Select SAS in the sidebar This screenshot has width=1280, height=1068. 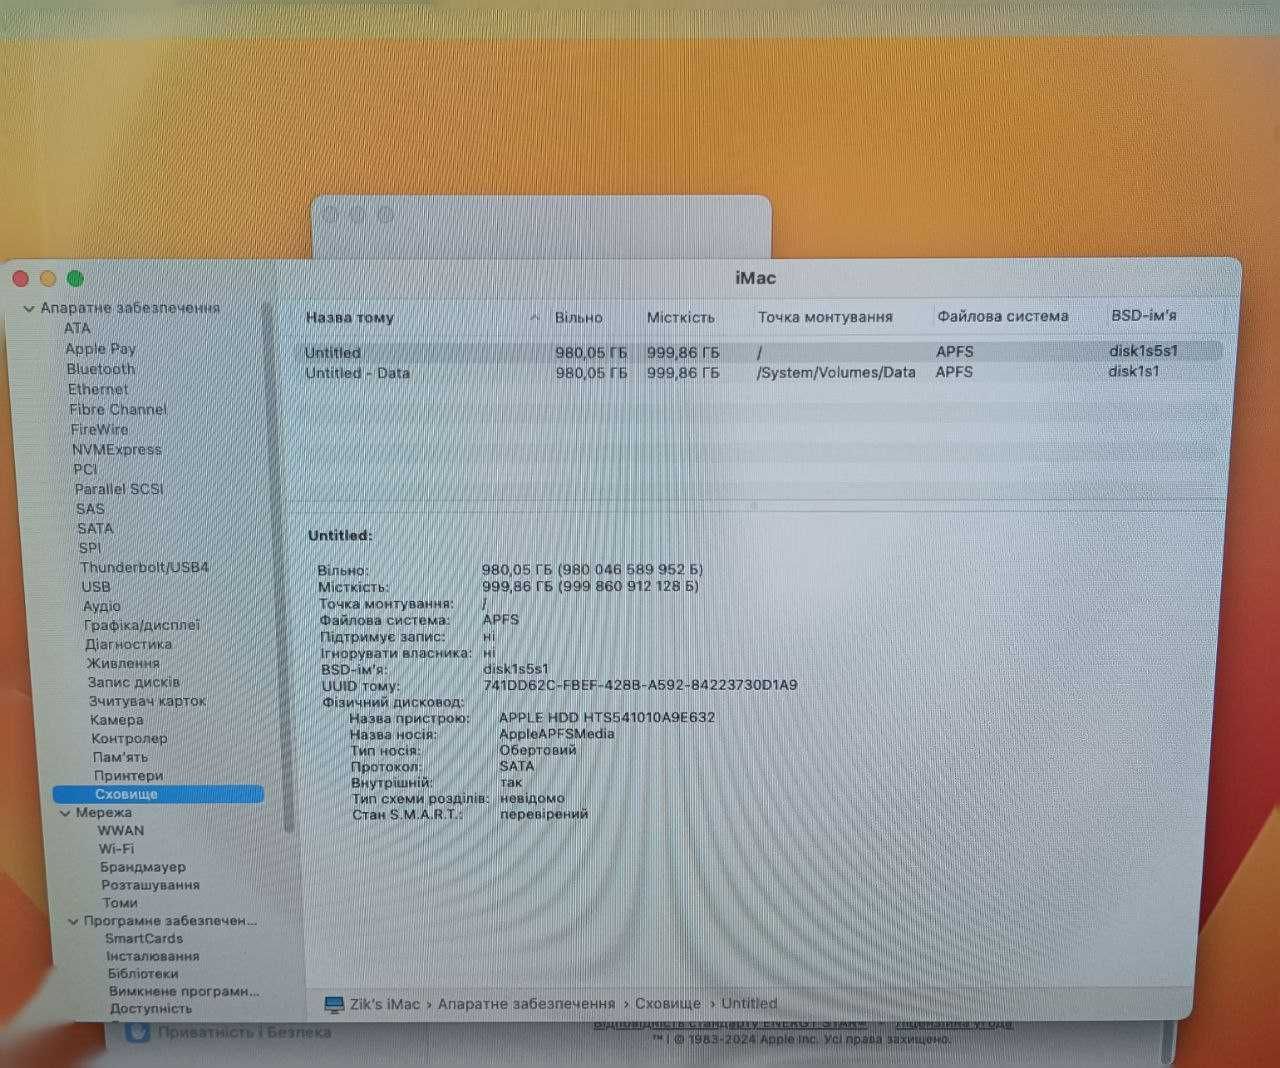(x=90, y=508)
